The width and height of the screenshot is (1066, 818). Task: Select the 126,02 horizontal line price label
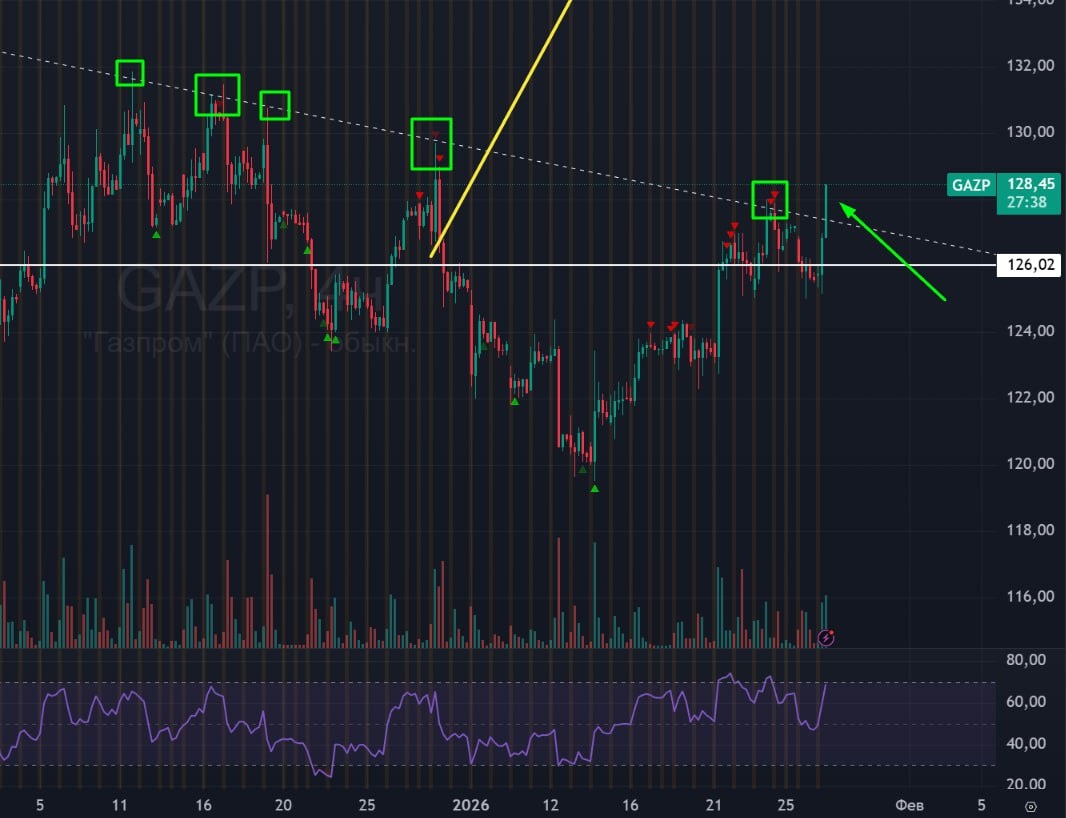coord(1029,265)
